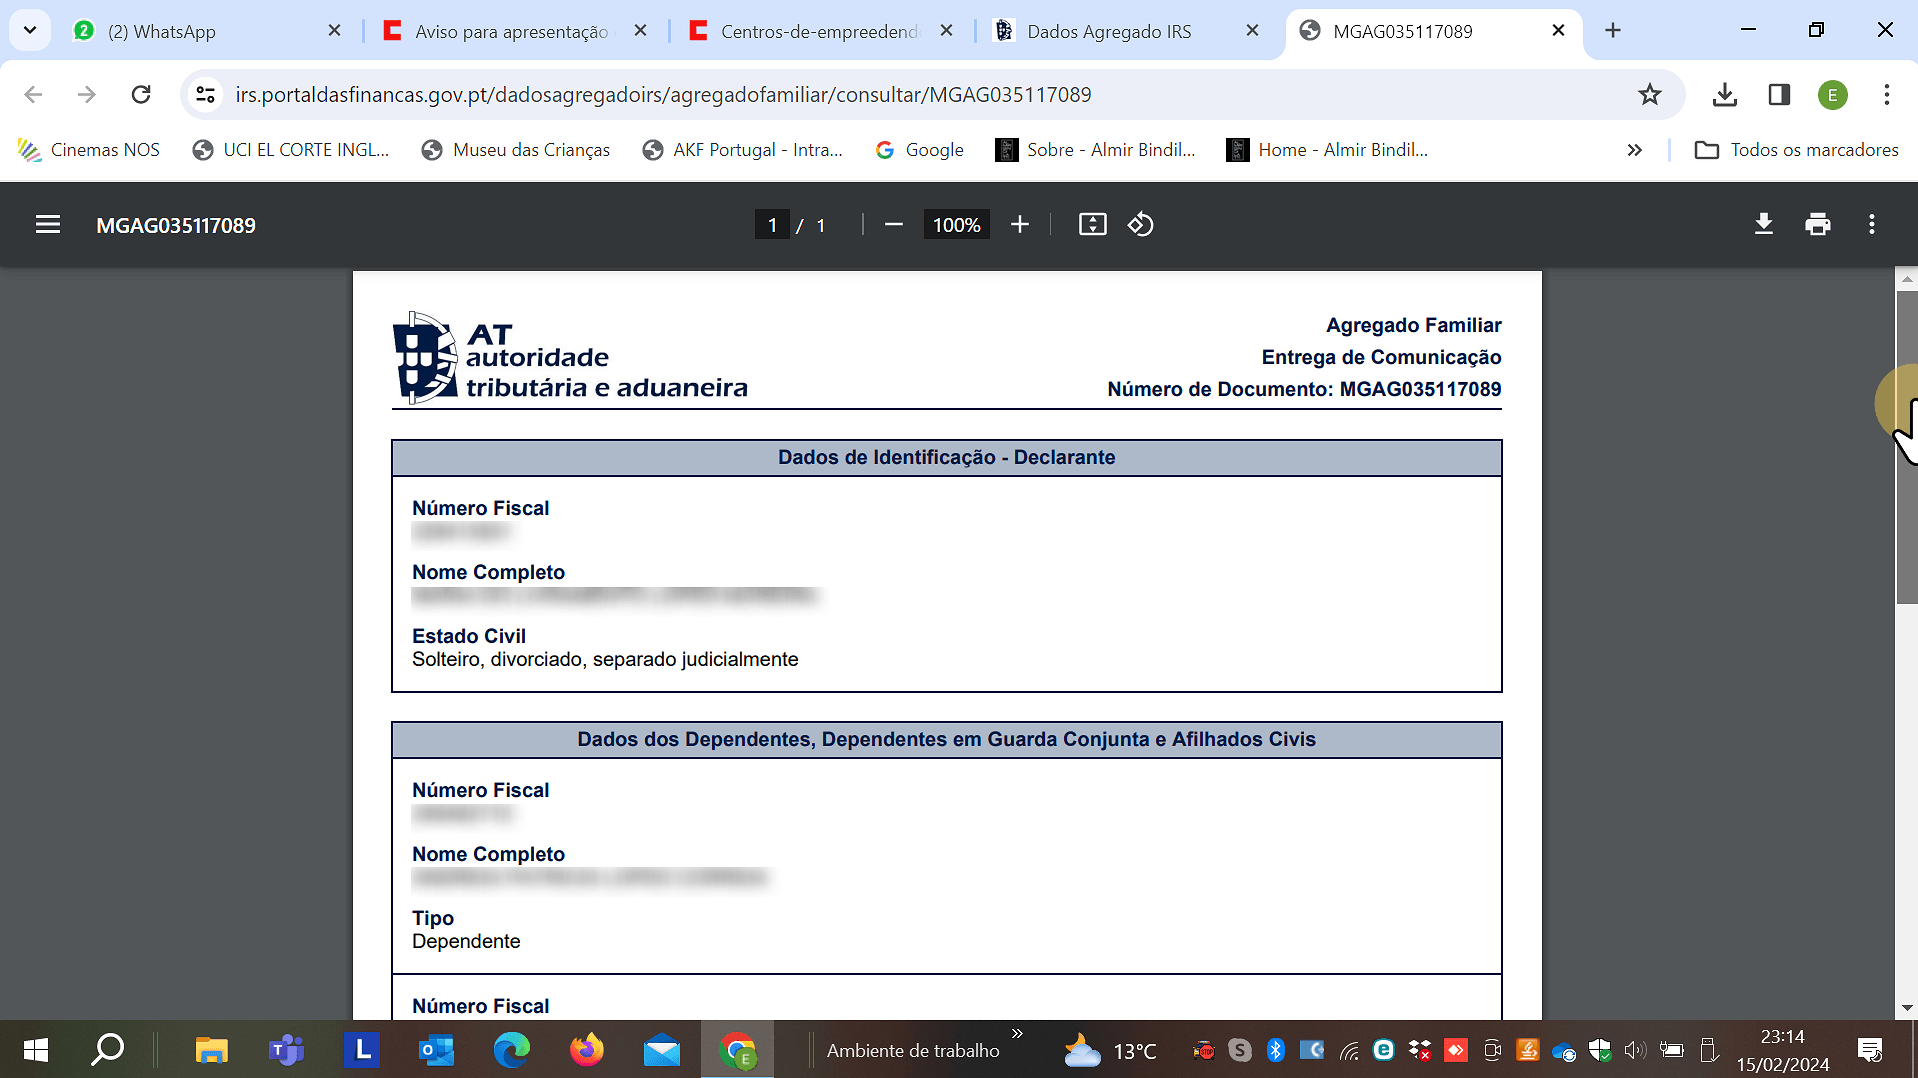Download the PDF from the viewer toolbar

click(x=1763, y=225)
